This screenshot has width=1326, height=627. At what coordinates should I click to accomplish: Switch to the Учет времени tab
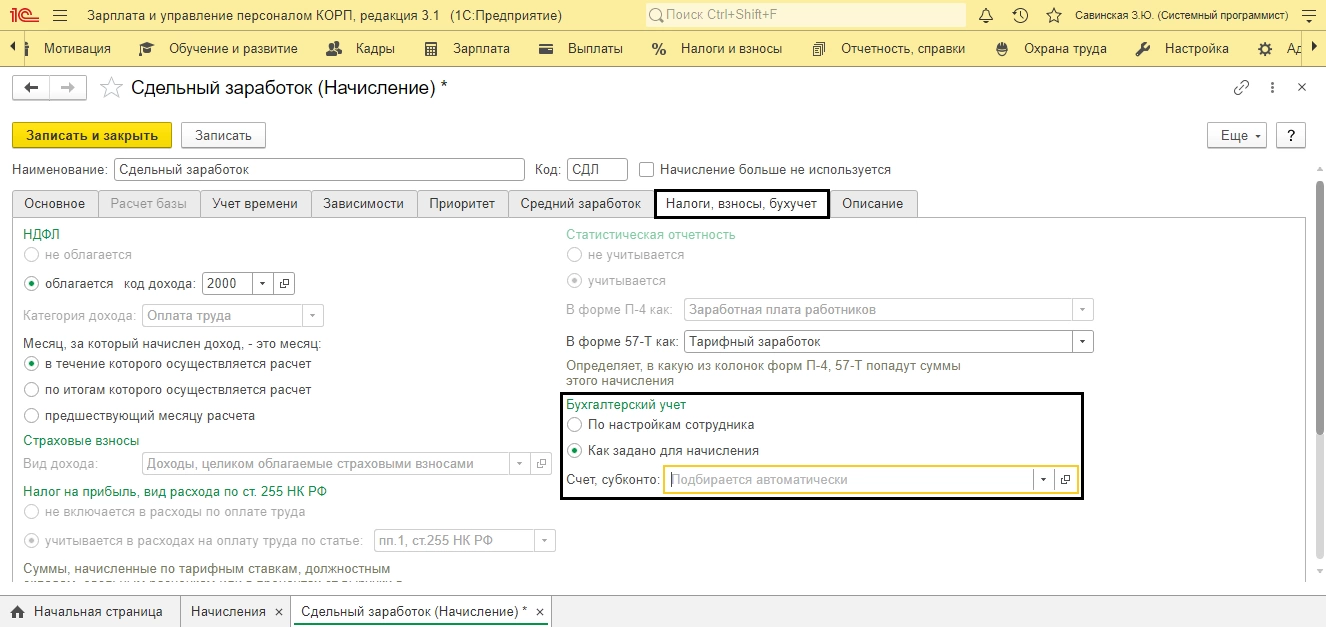click(x=255, y=203)
